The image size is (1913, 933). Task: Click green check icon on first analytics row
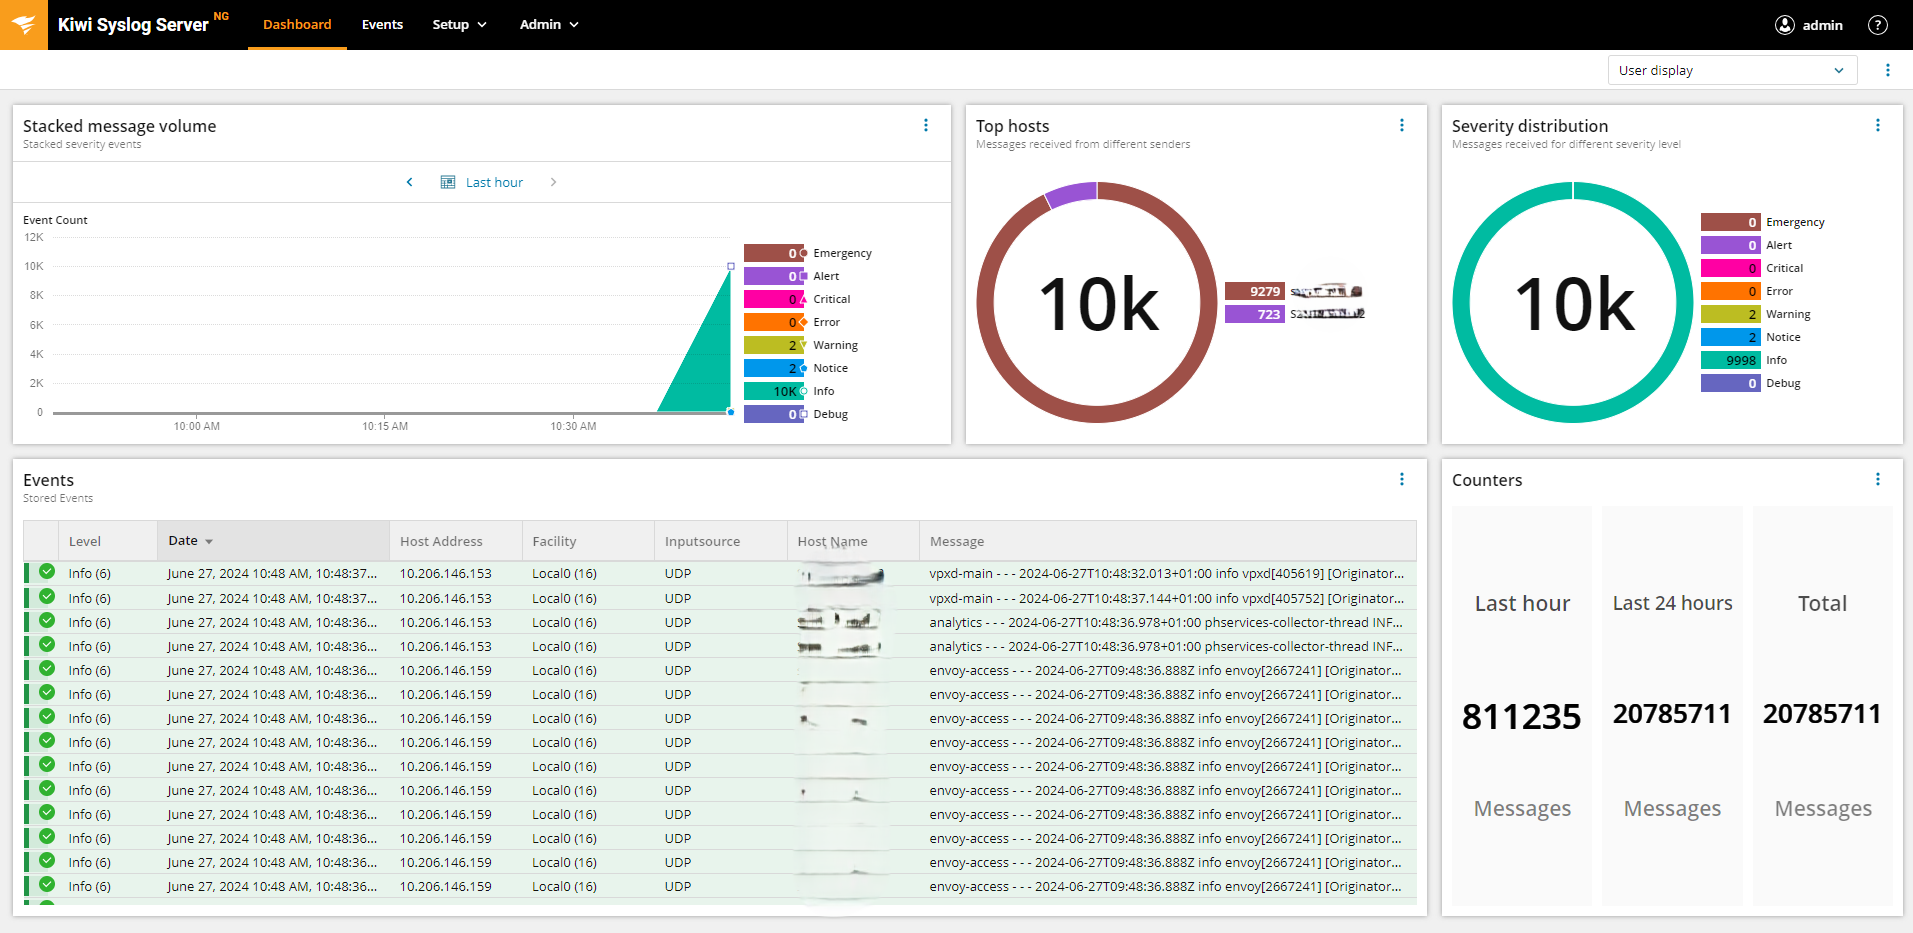(x=47, y=621)
